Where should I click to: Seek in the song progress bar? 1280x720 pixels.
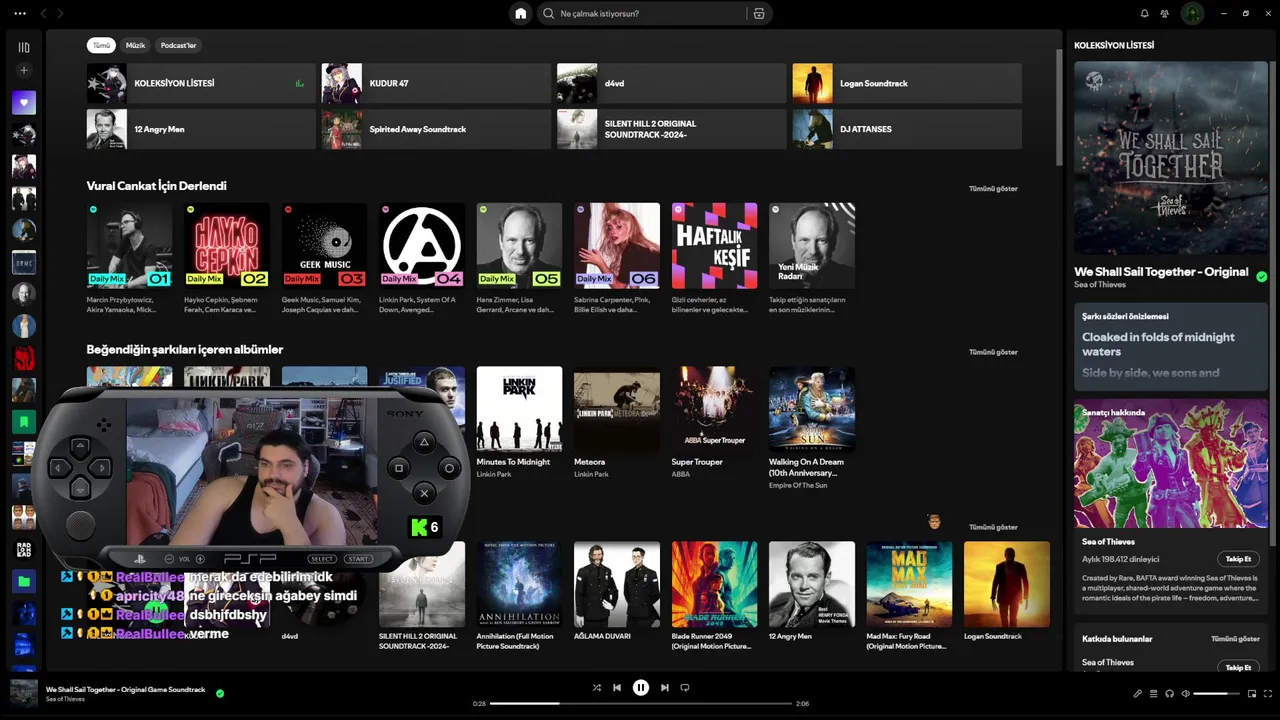point(641,703)
